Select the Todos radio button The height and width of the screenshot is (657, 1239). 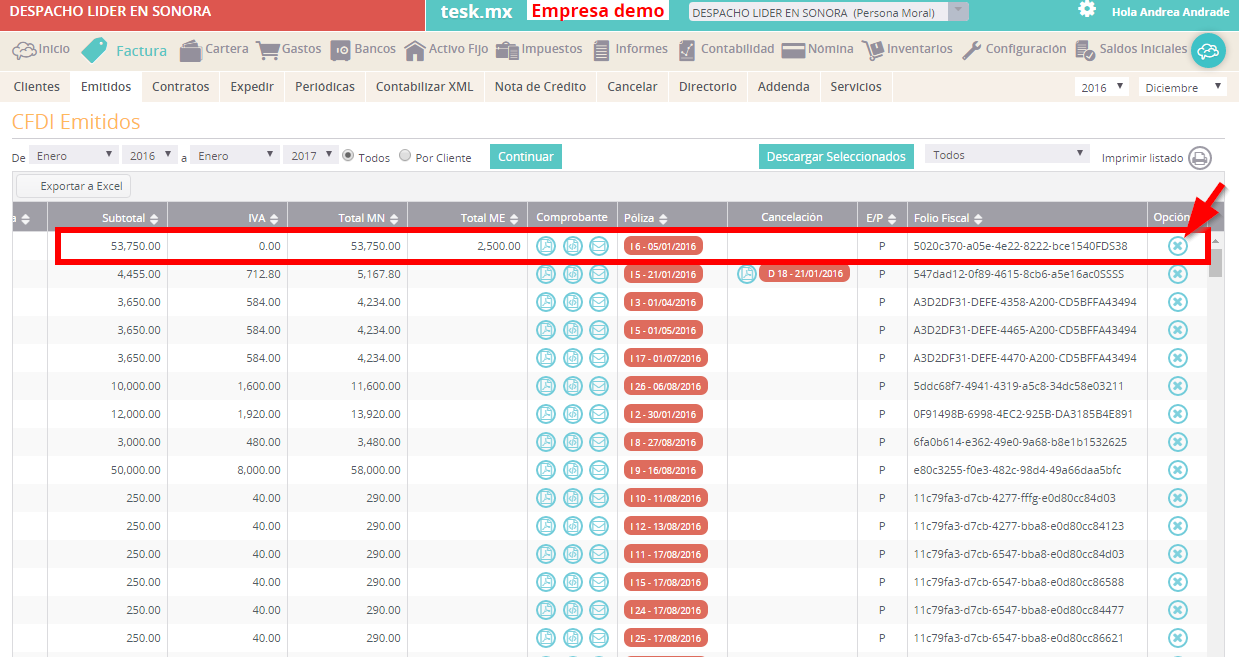(x=348, y=156)
